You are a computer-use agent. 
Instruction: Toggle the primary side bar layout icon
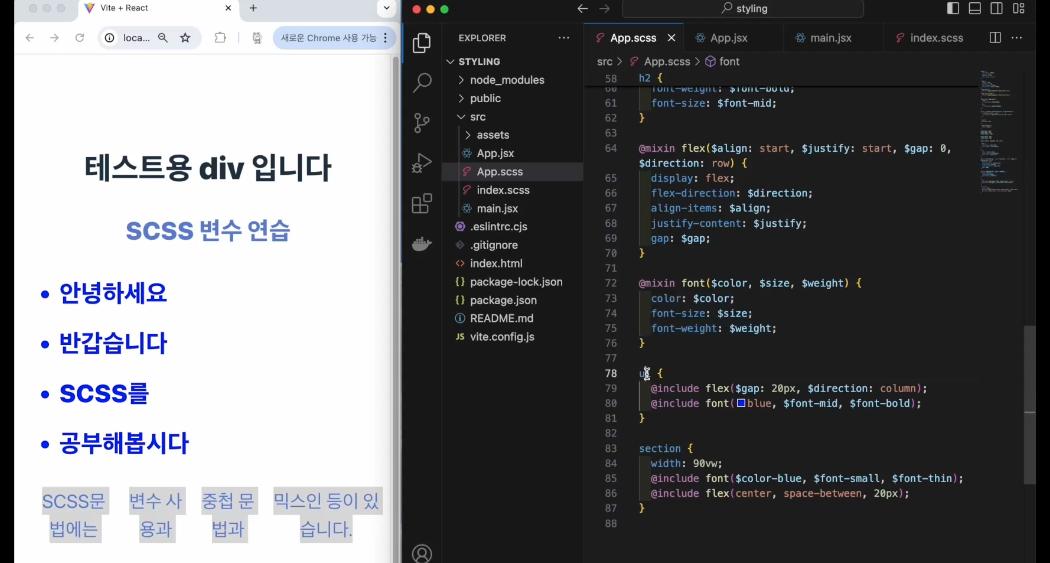[953, 9]
